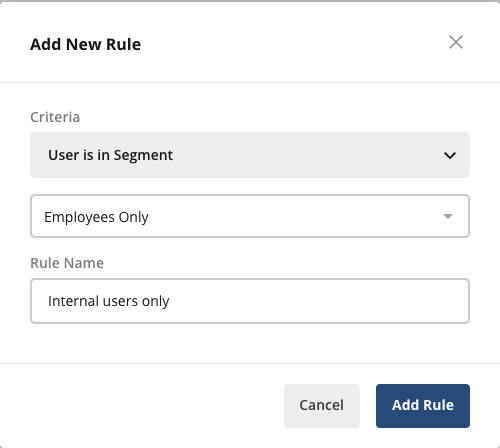
Task: Select the Rule Name label text
Action: click(67, 263)
